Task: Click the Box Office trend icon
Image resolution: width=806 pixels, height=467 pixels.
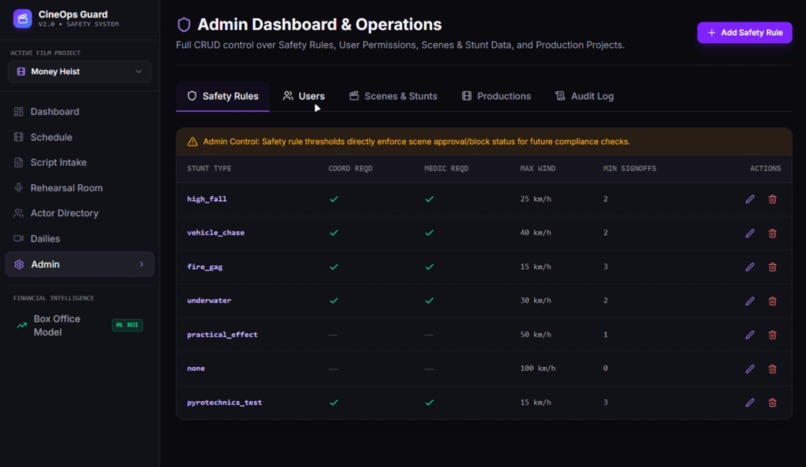Action: point(22,325)
